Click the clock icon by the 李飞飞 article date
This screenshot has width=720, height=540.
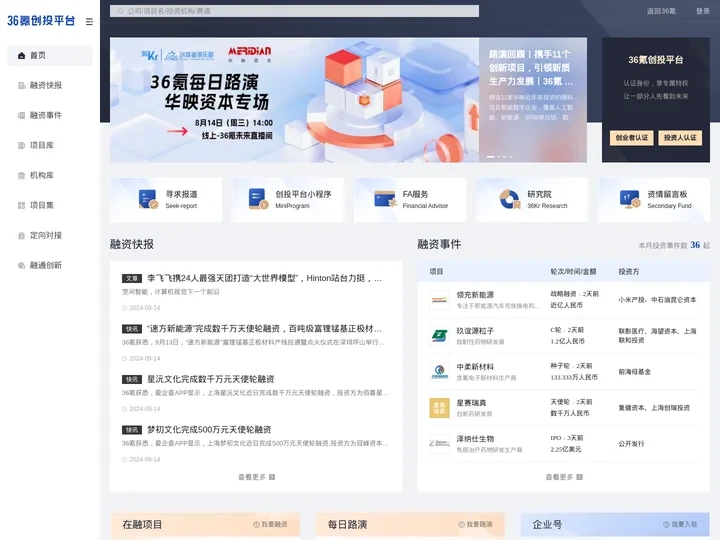[124, 308]
